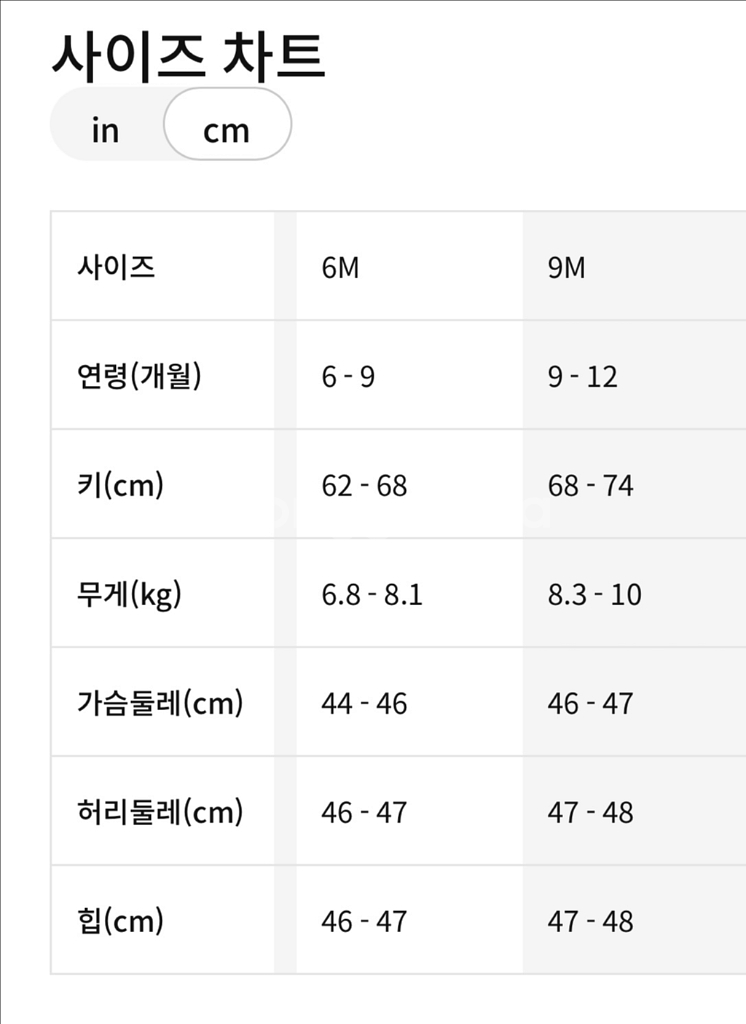The image size is (746, 1024).
Task: Click the 44-46 chest measurement cell
Action: click(366, 703)
